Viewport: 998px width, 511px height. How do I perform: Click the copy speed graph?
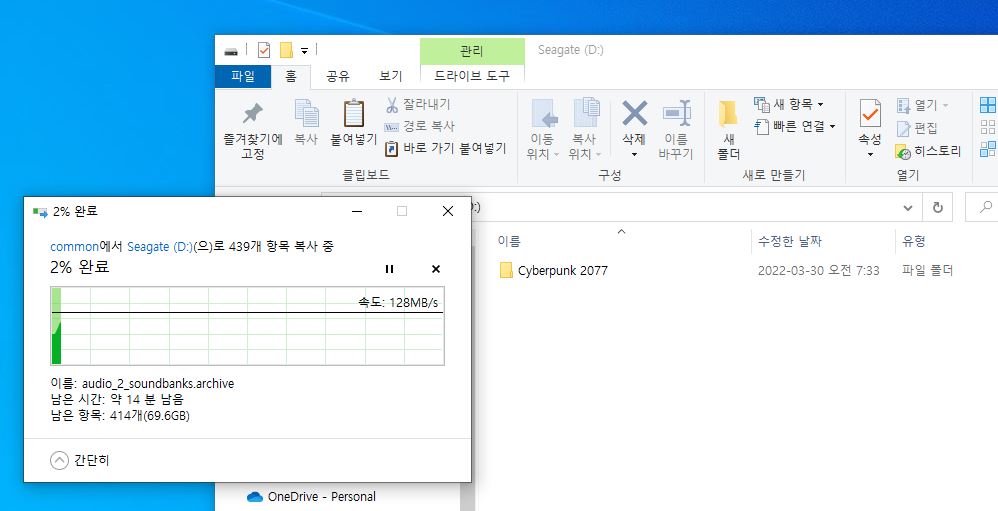click(x=247, y=326)
